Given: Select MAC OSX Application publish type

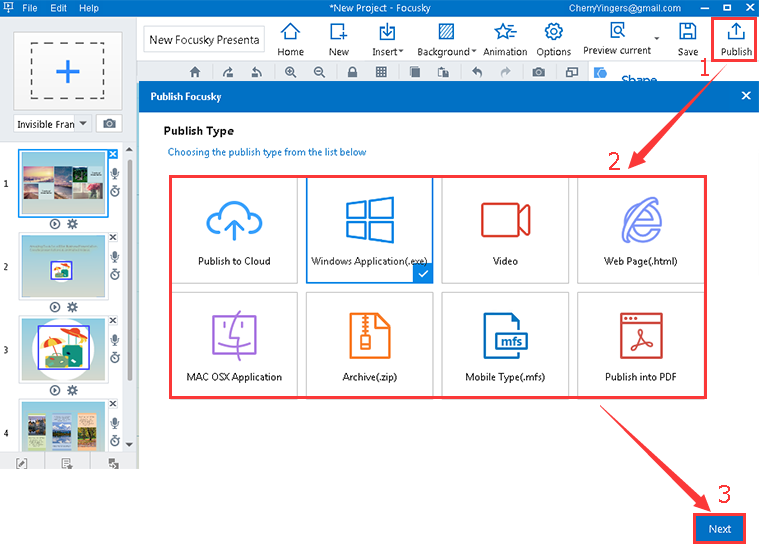Looking at the screenshot, I should pyautogui.click(x=234, y=344).
